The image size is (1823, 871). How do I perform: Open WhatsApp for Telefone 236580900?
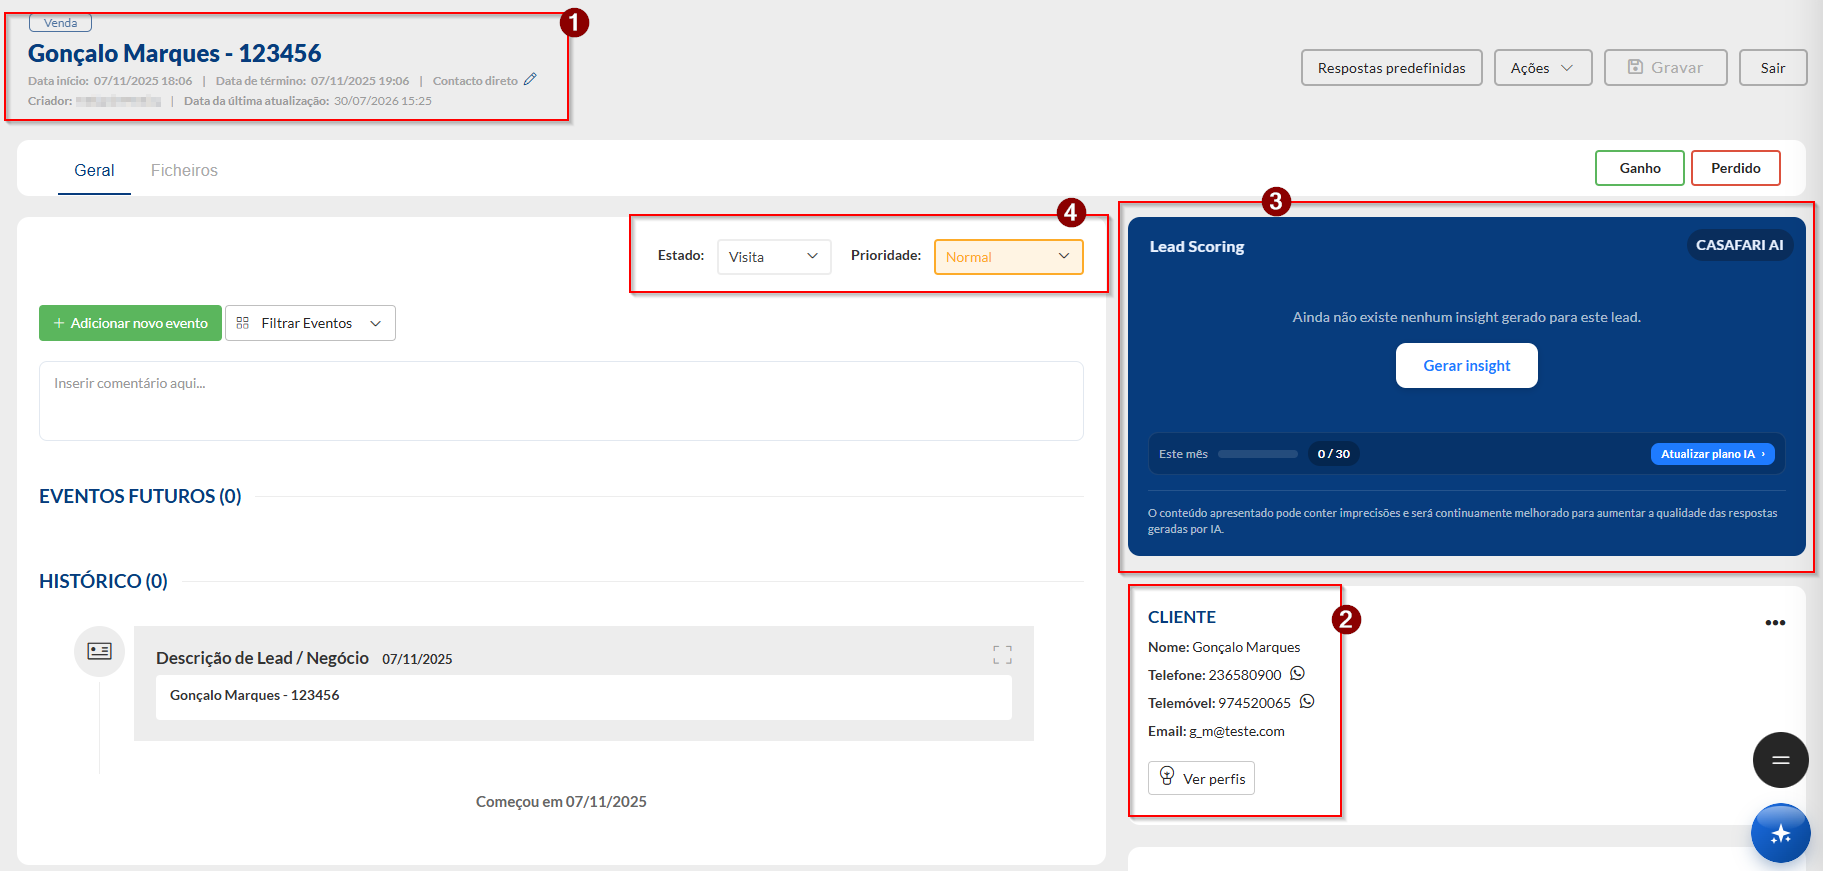coord(1297,674)
